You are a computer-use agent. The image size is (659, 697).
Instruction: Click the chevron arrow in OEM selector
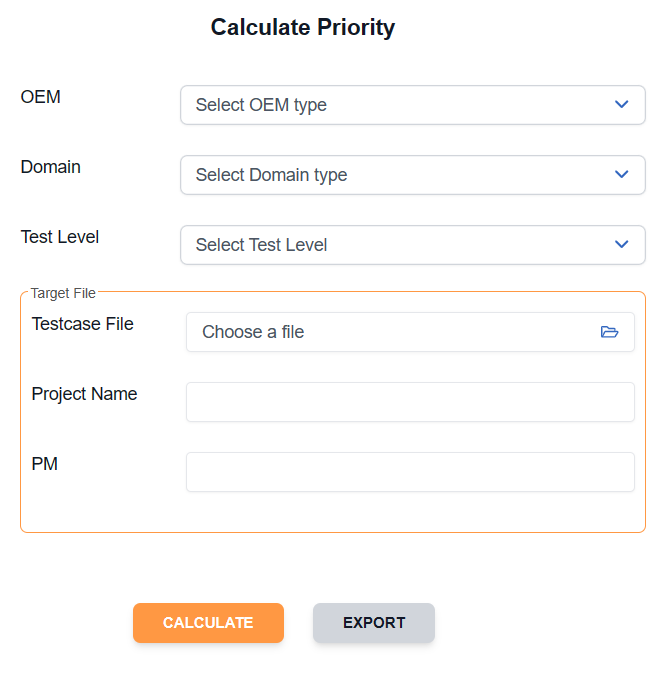621,104
